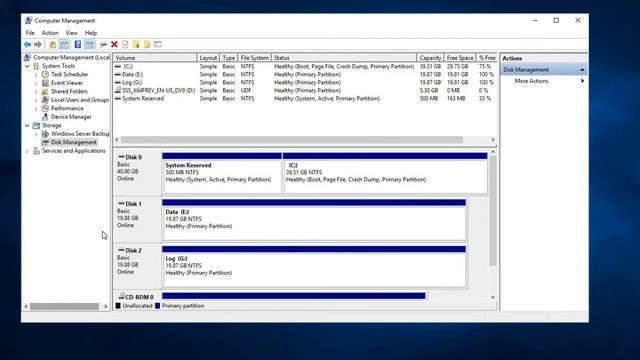Viewport: 640px width, 360px height.
Task: Click the Computer Management (Local) root icon
Action: pos(27,58)
